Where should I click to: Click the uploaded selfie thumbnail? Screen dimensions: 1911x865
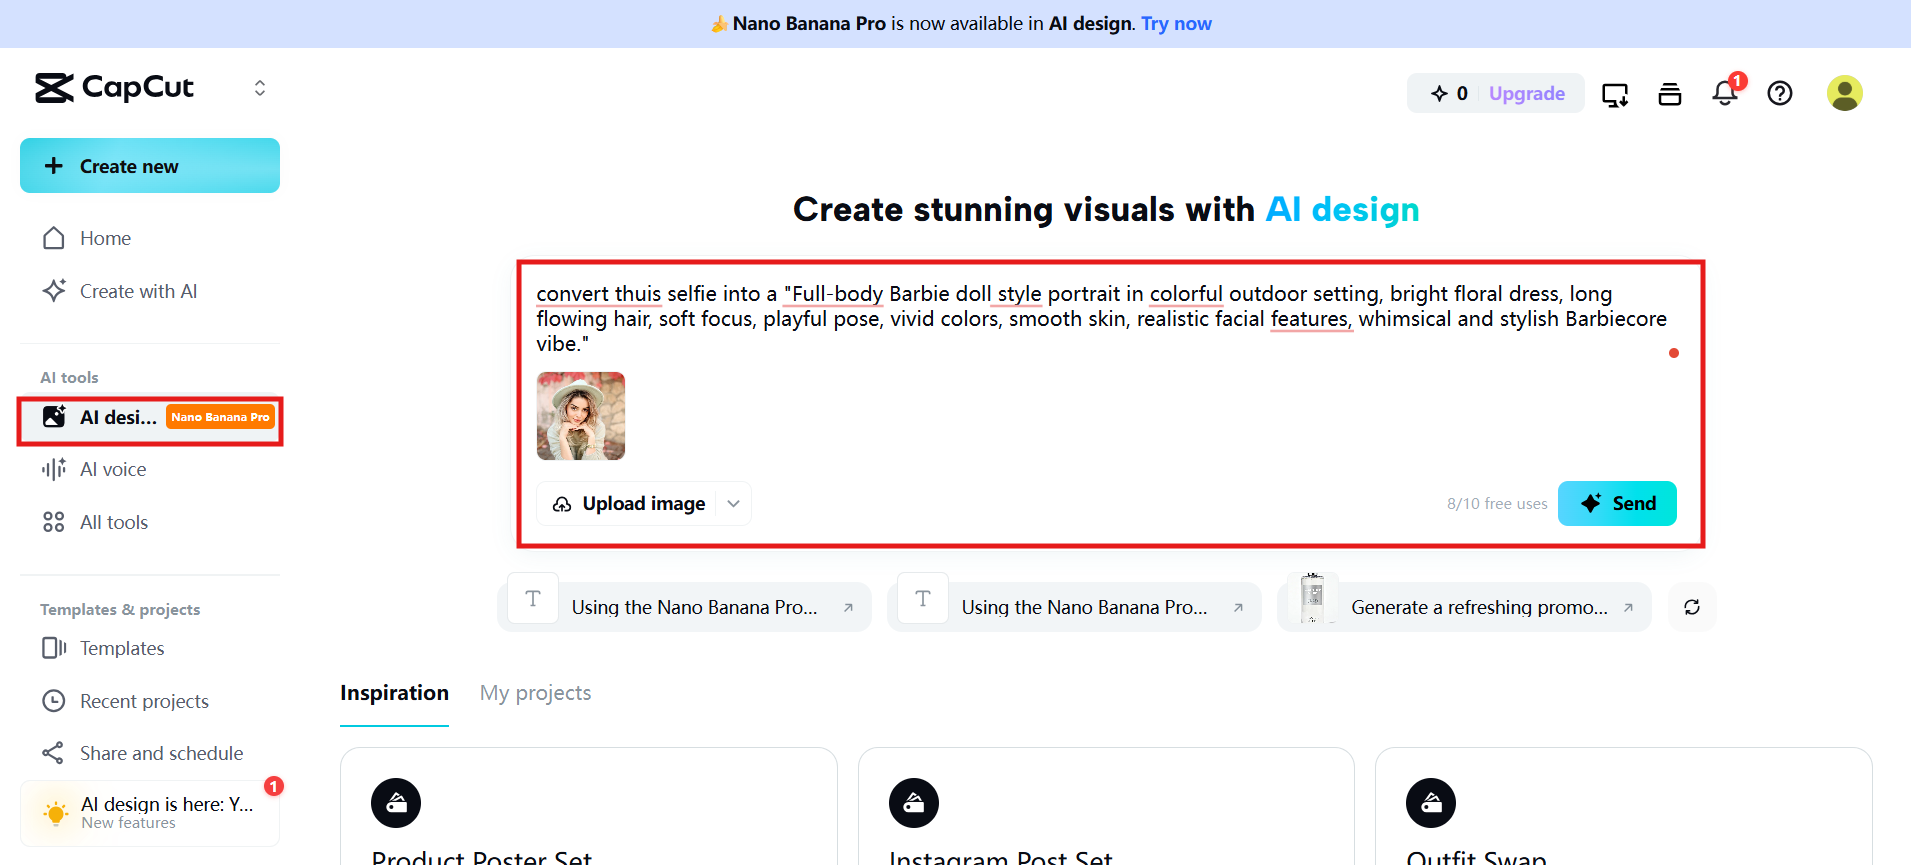[581, 416]
